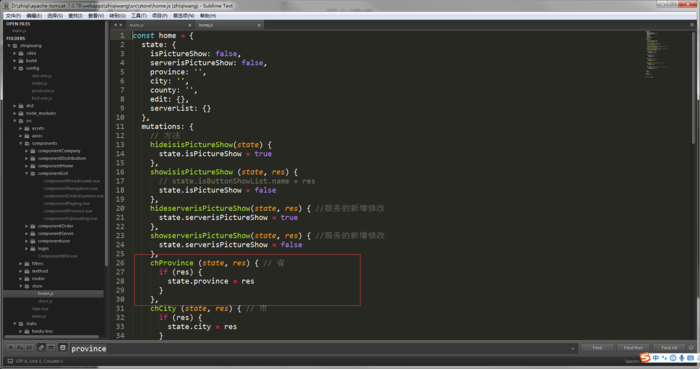Click the editor vertical scrollbar
The width and height of the screenshot is (700, 369).
click(x=693, y=88)
